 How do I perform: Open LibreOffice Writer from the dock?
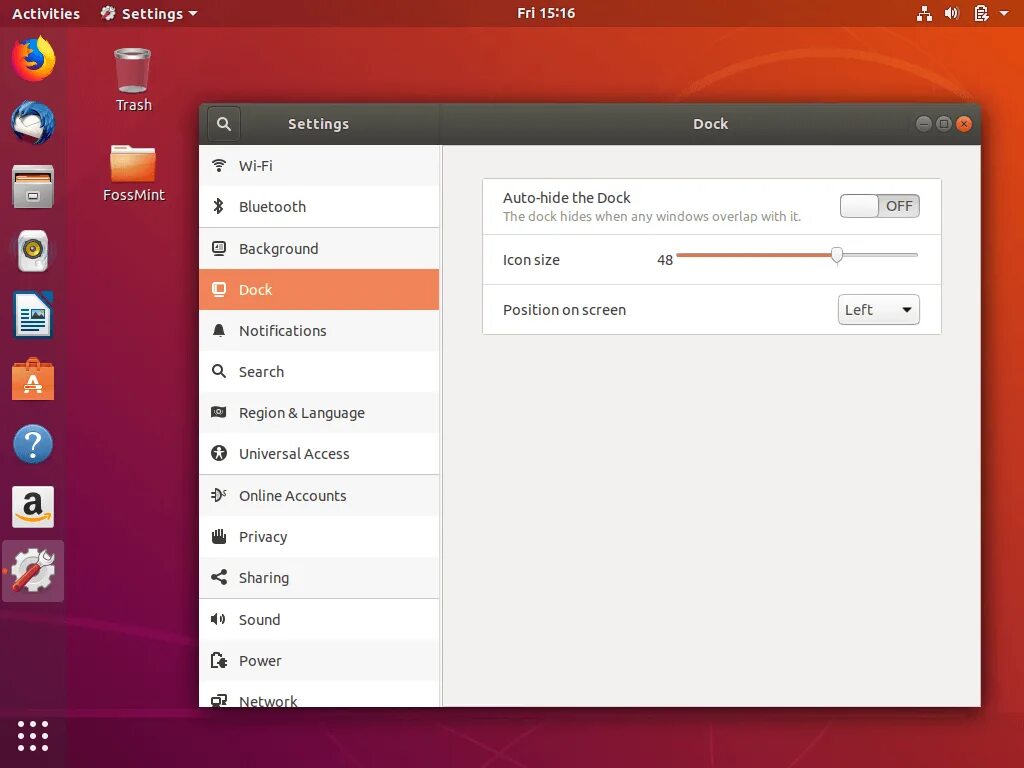[x=33, y=315]
